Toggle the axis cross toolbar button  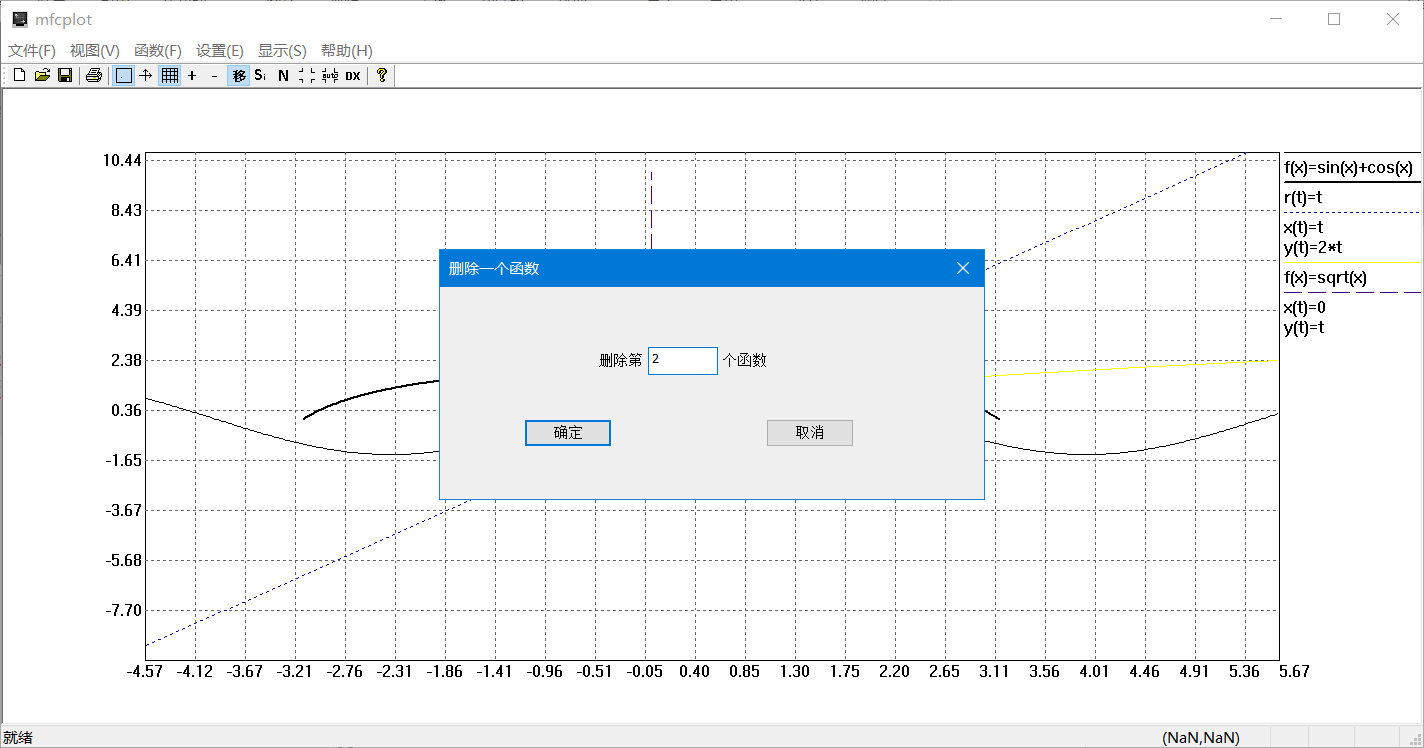click(x=146, y=75)
